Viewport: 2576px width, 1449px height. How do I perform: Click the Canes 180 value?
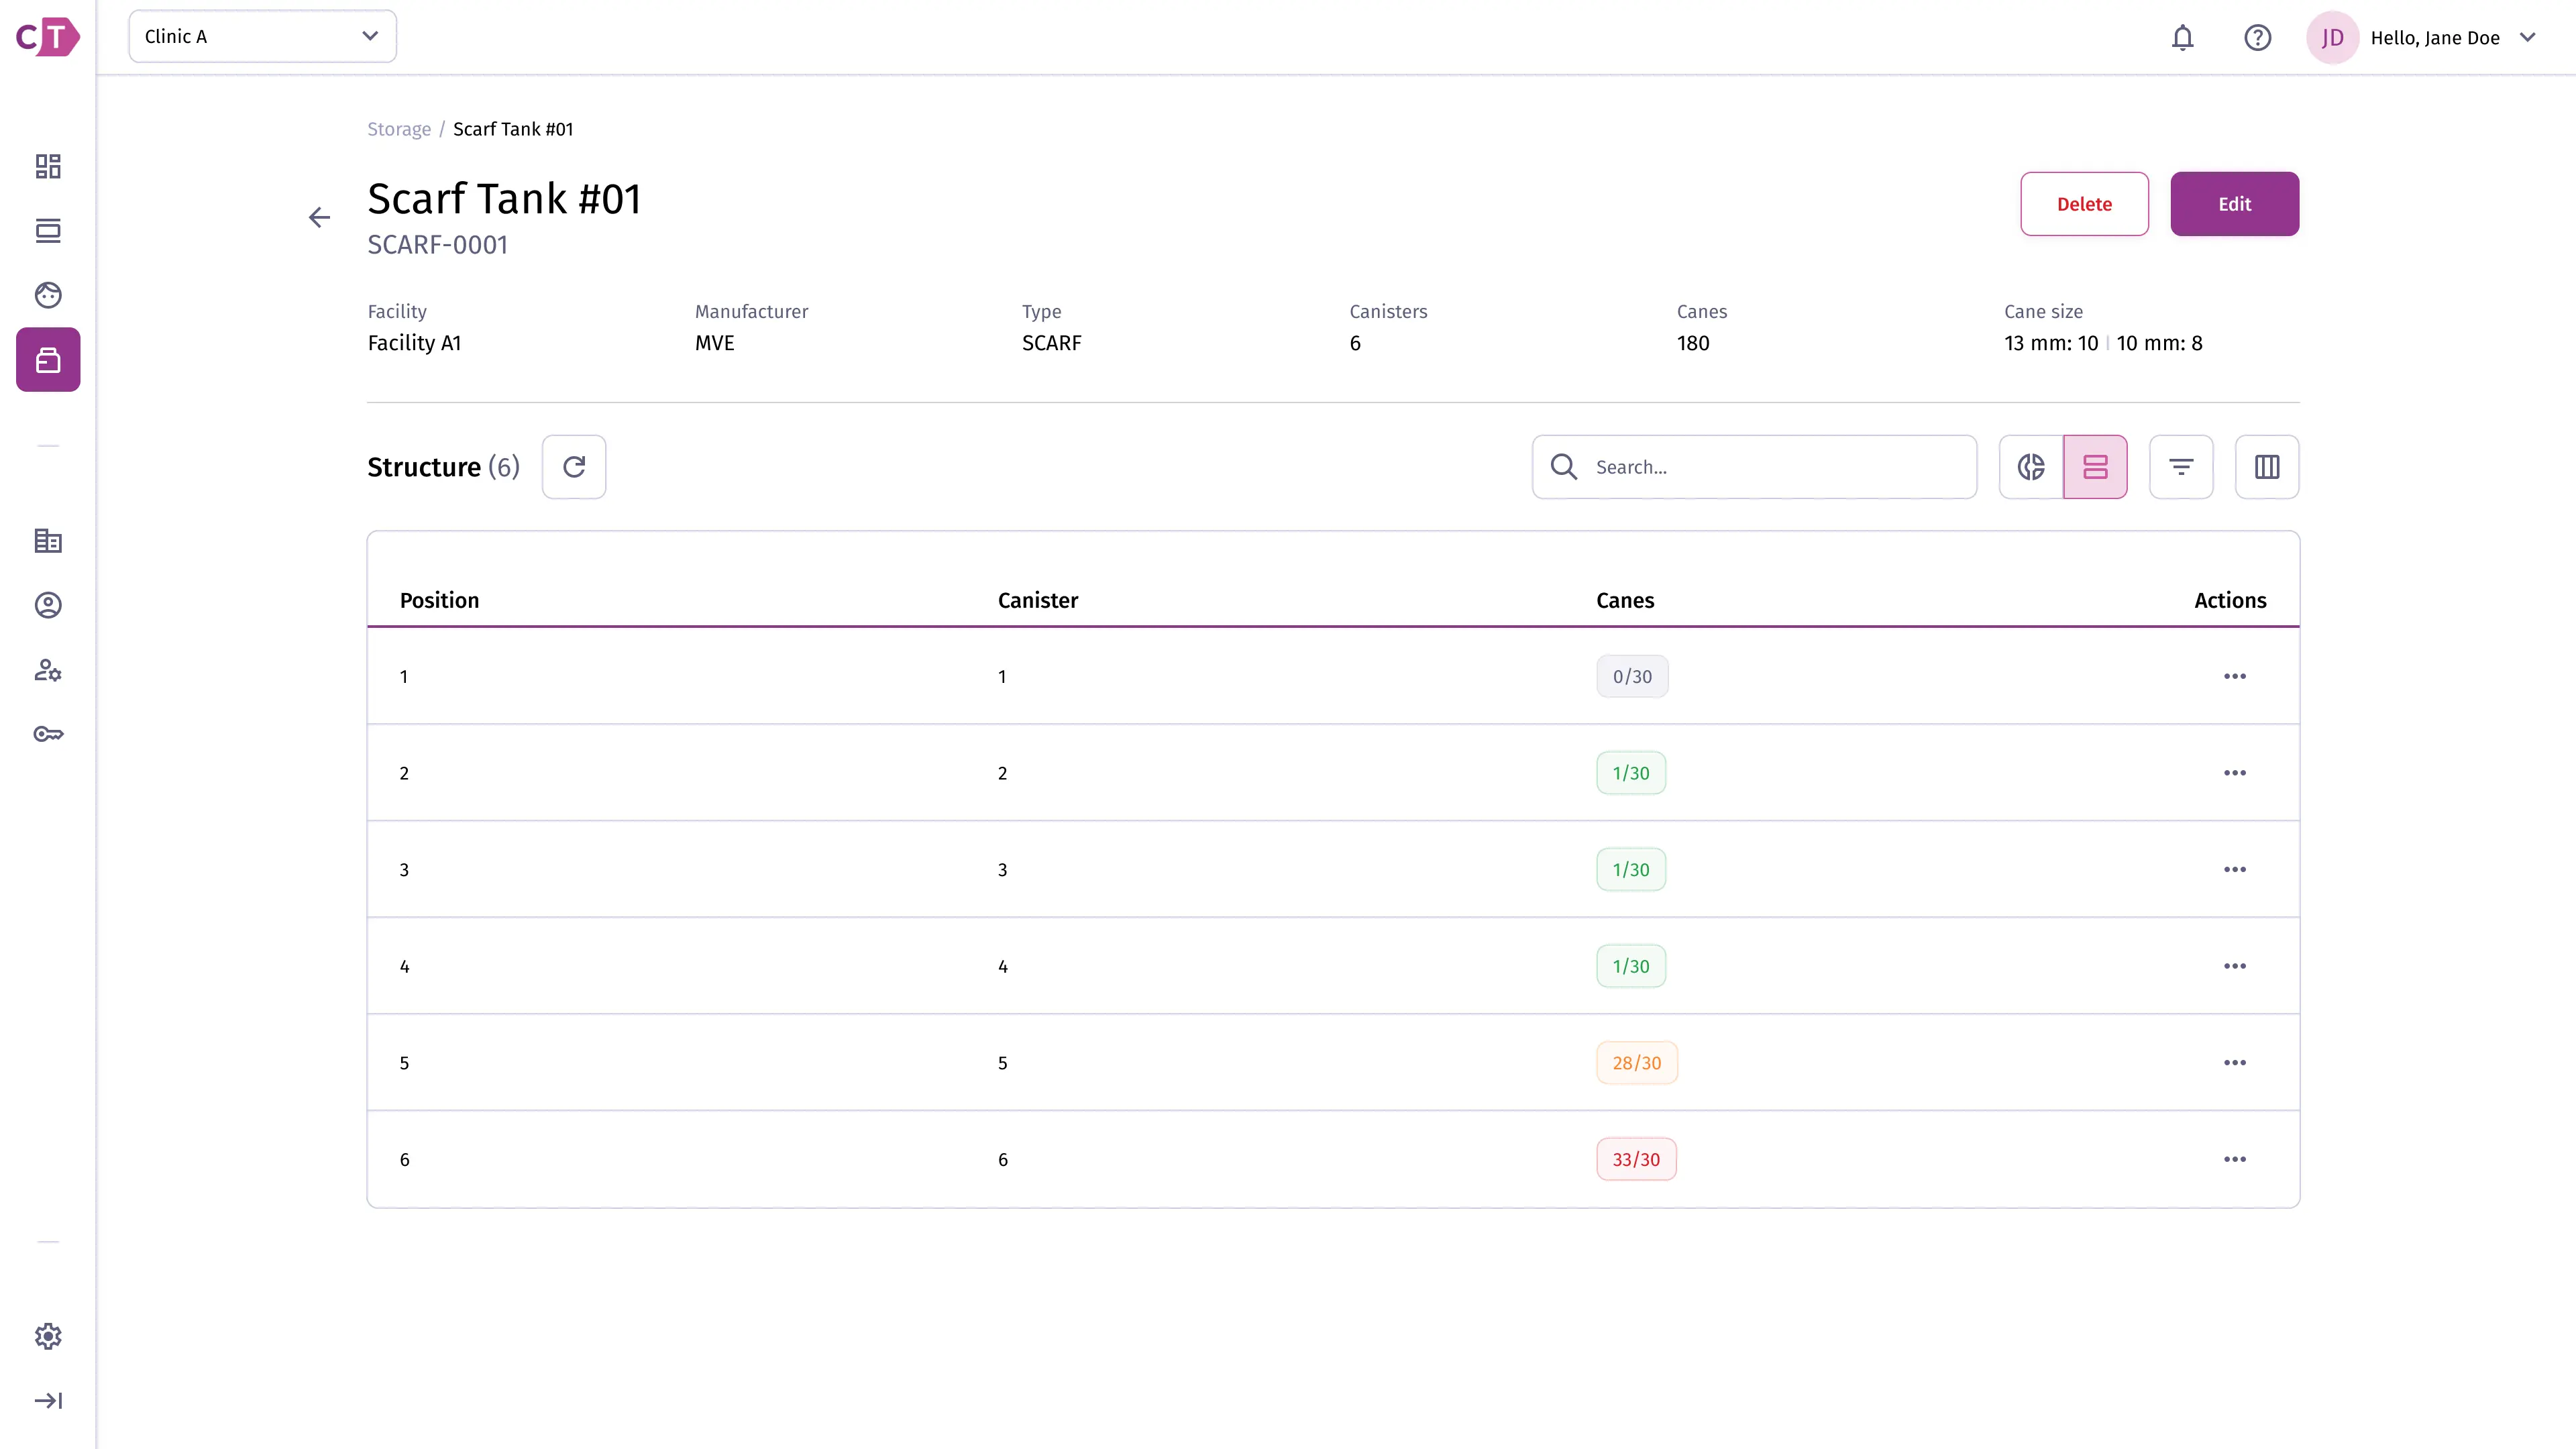click(x=1693, y=343)
